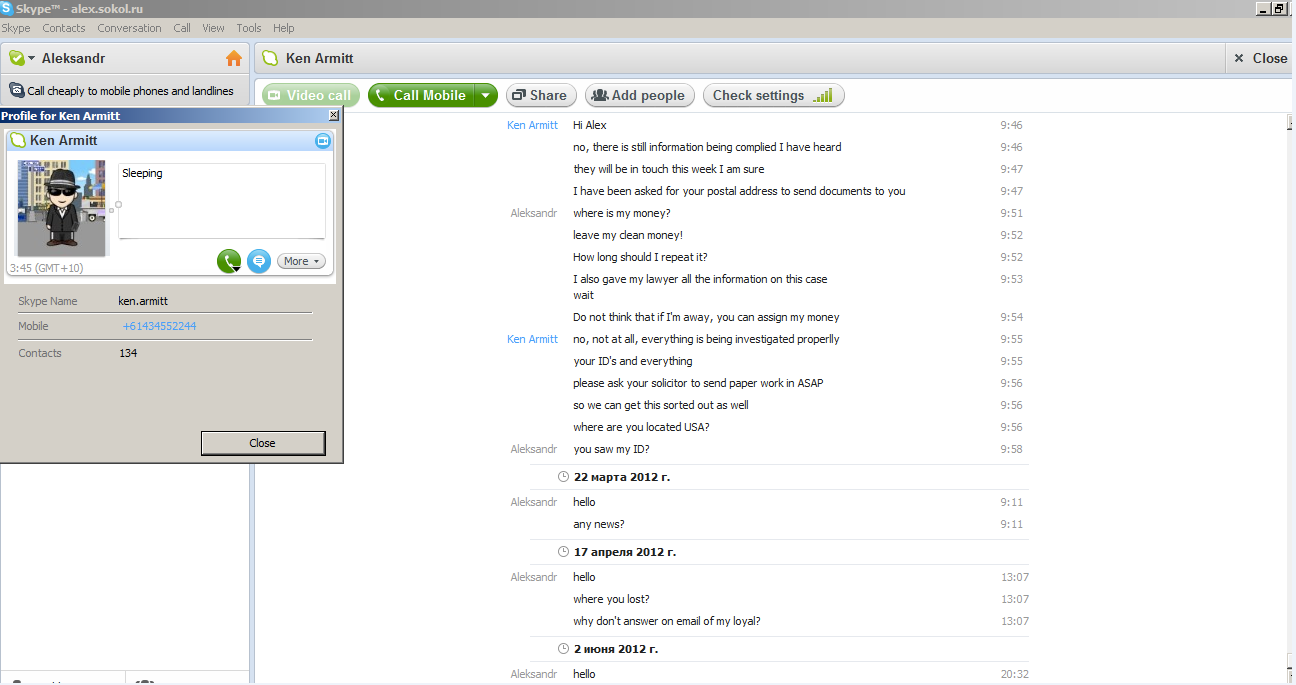Open Skype Home via the orange house icon
Screen dimensions: 1296x685
click(x=234, y=58)
